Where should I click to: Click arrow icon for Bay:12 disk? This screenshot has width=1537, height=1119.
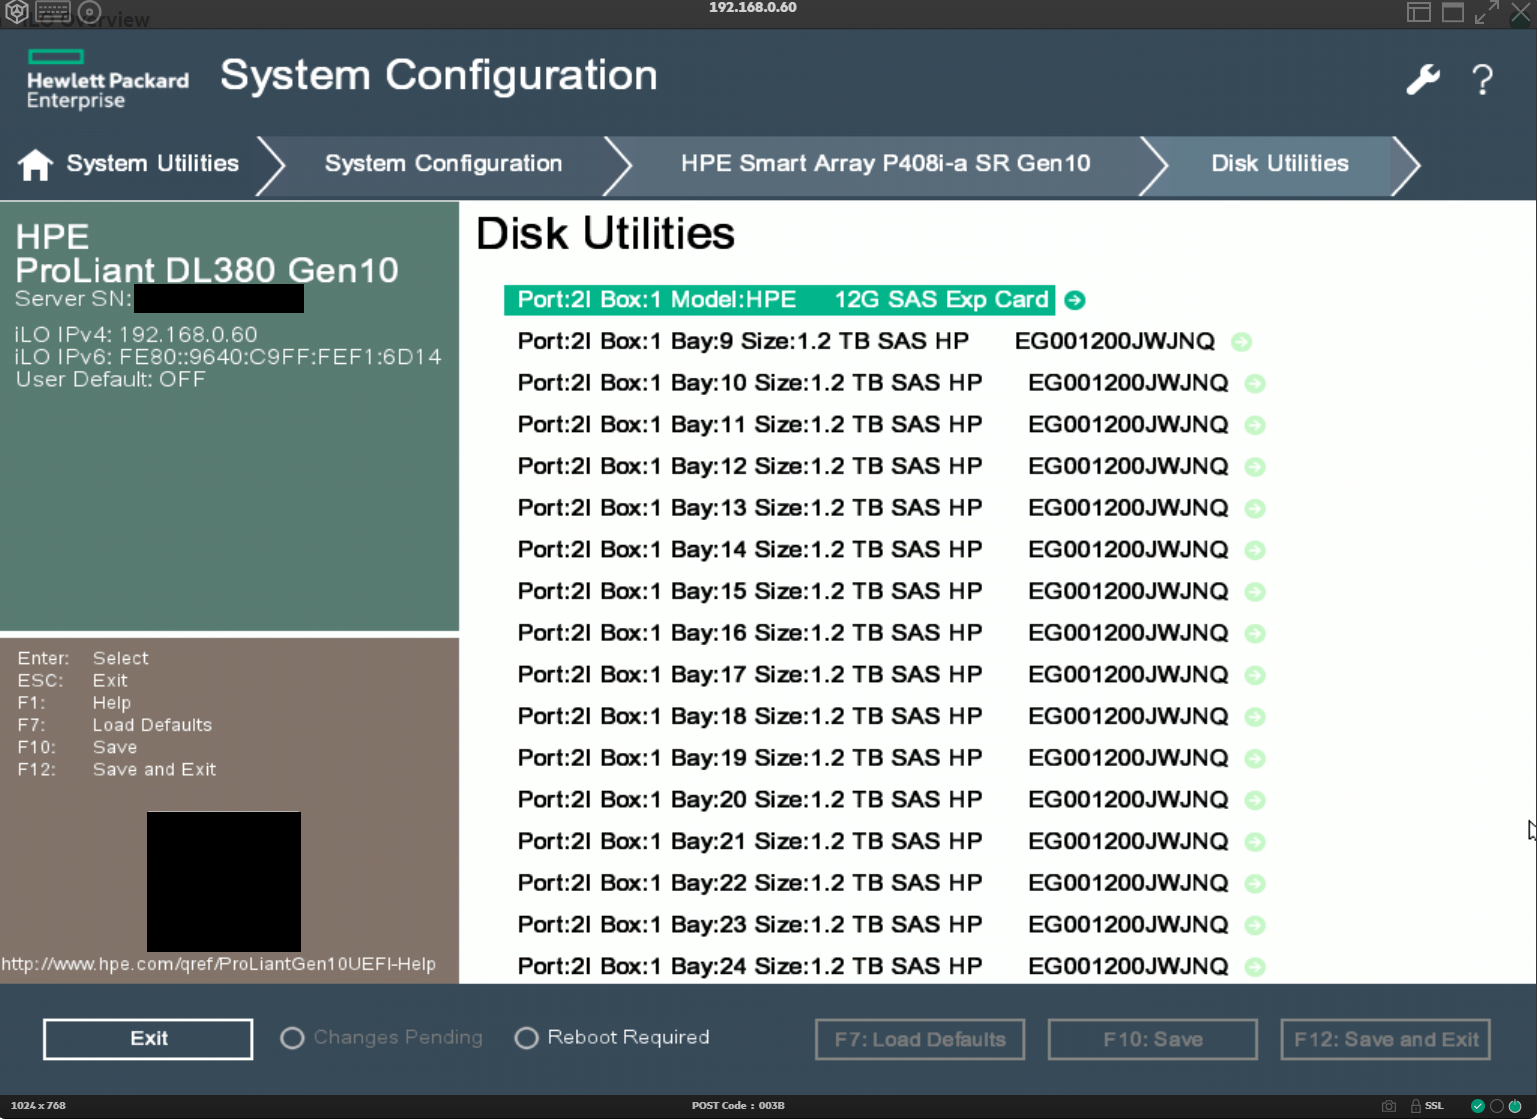pos(1255,467)
